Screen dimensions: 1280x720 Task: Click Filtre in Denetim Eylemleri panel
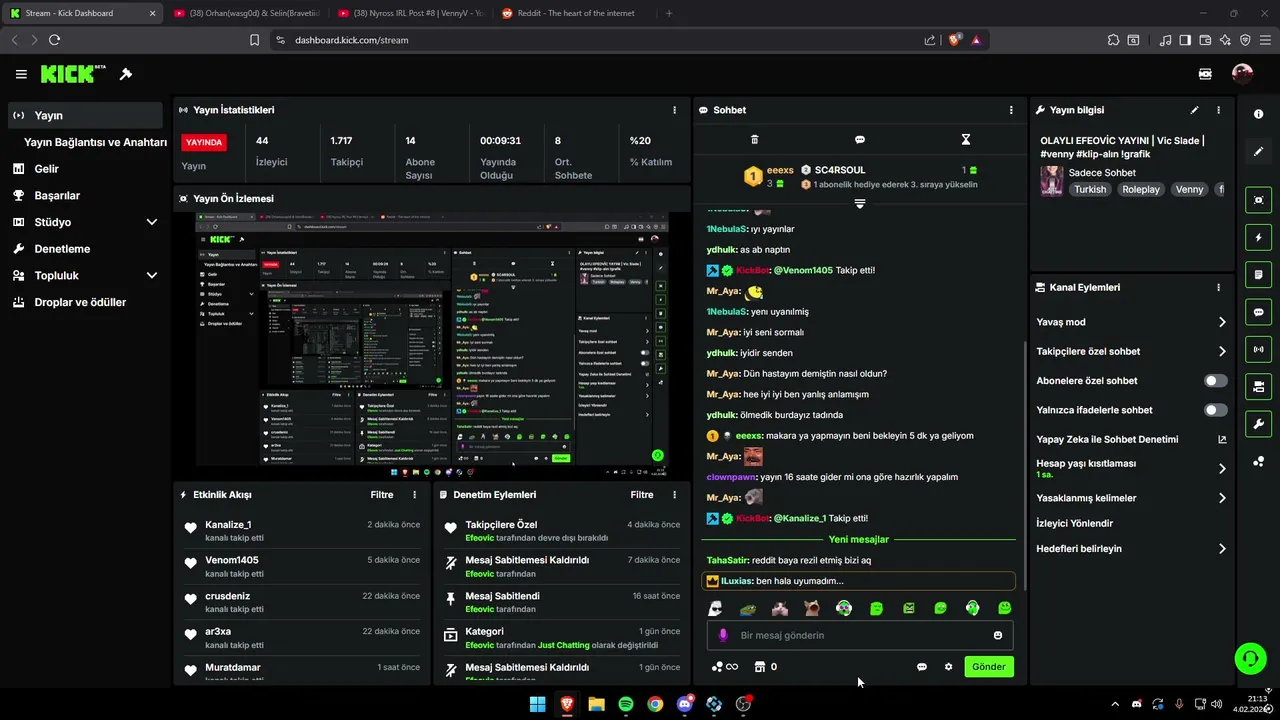point(642,495)
